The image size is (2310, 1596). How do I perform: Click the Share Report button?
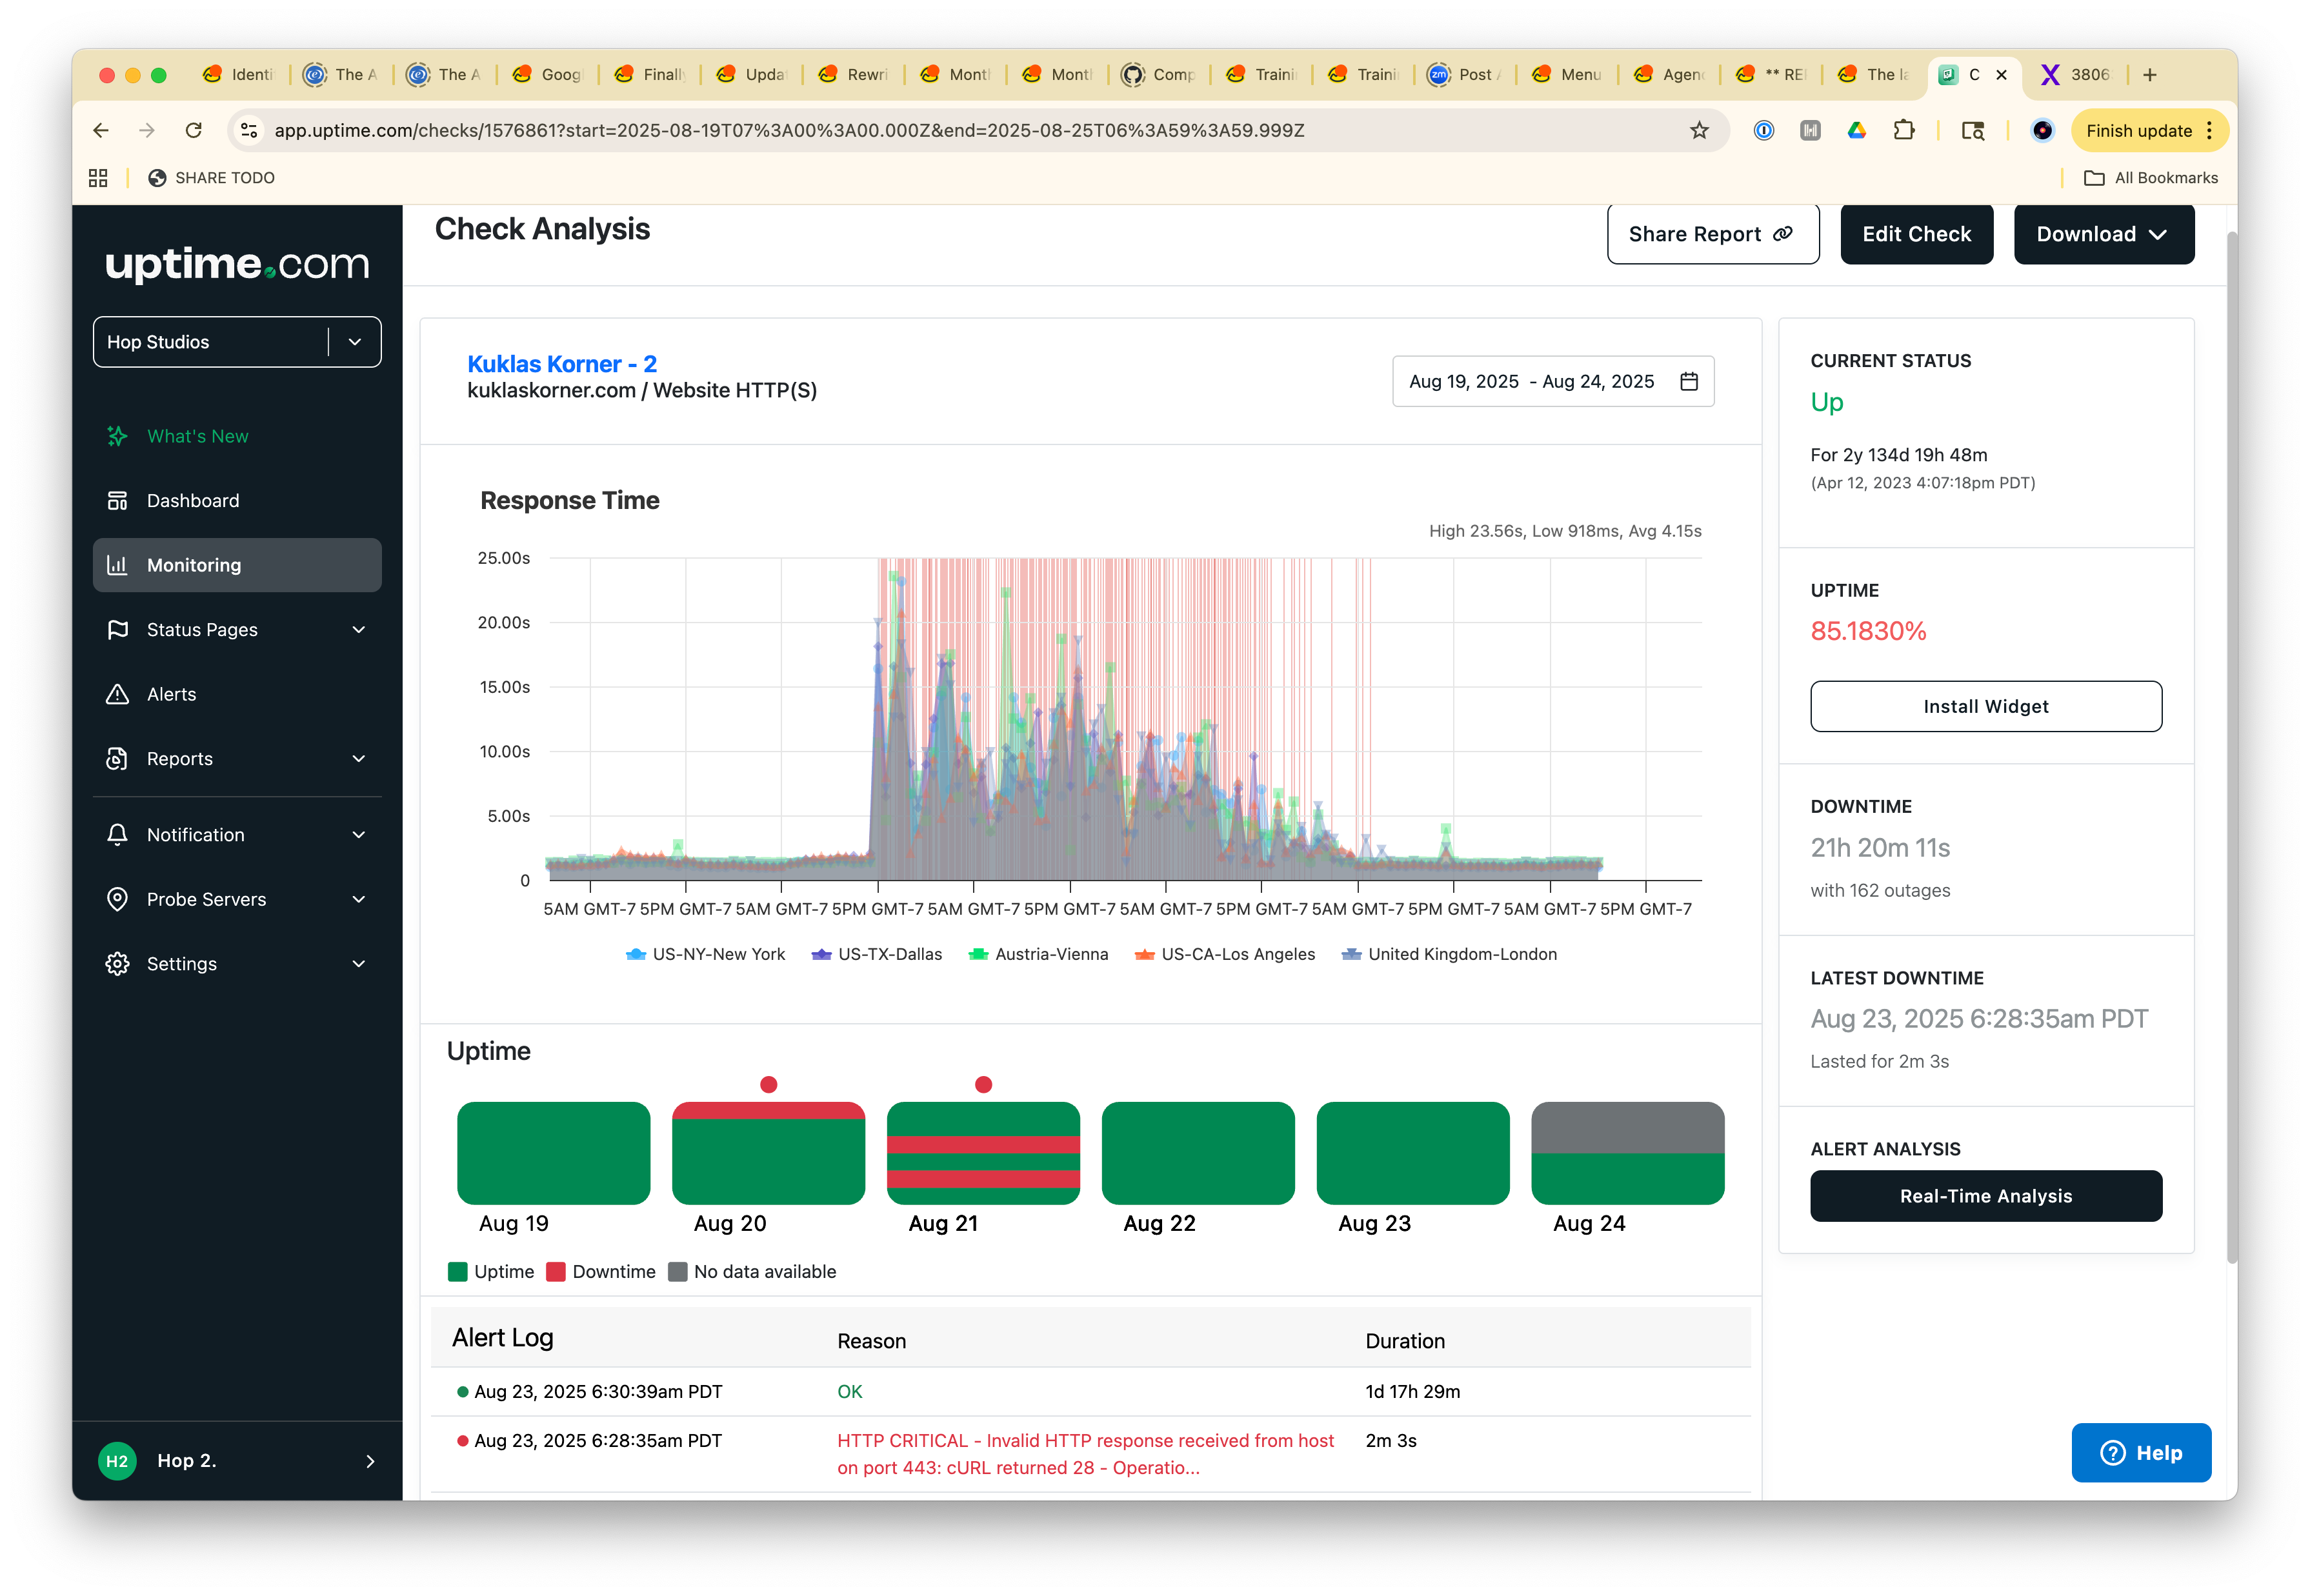(x=1713, y=234)
